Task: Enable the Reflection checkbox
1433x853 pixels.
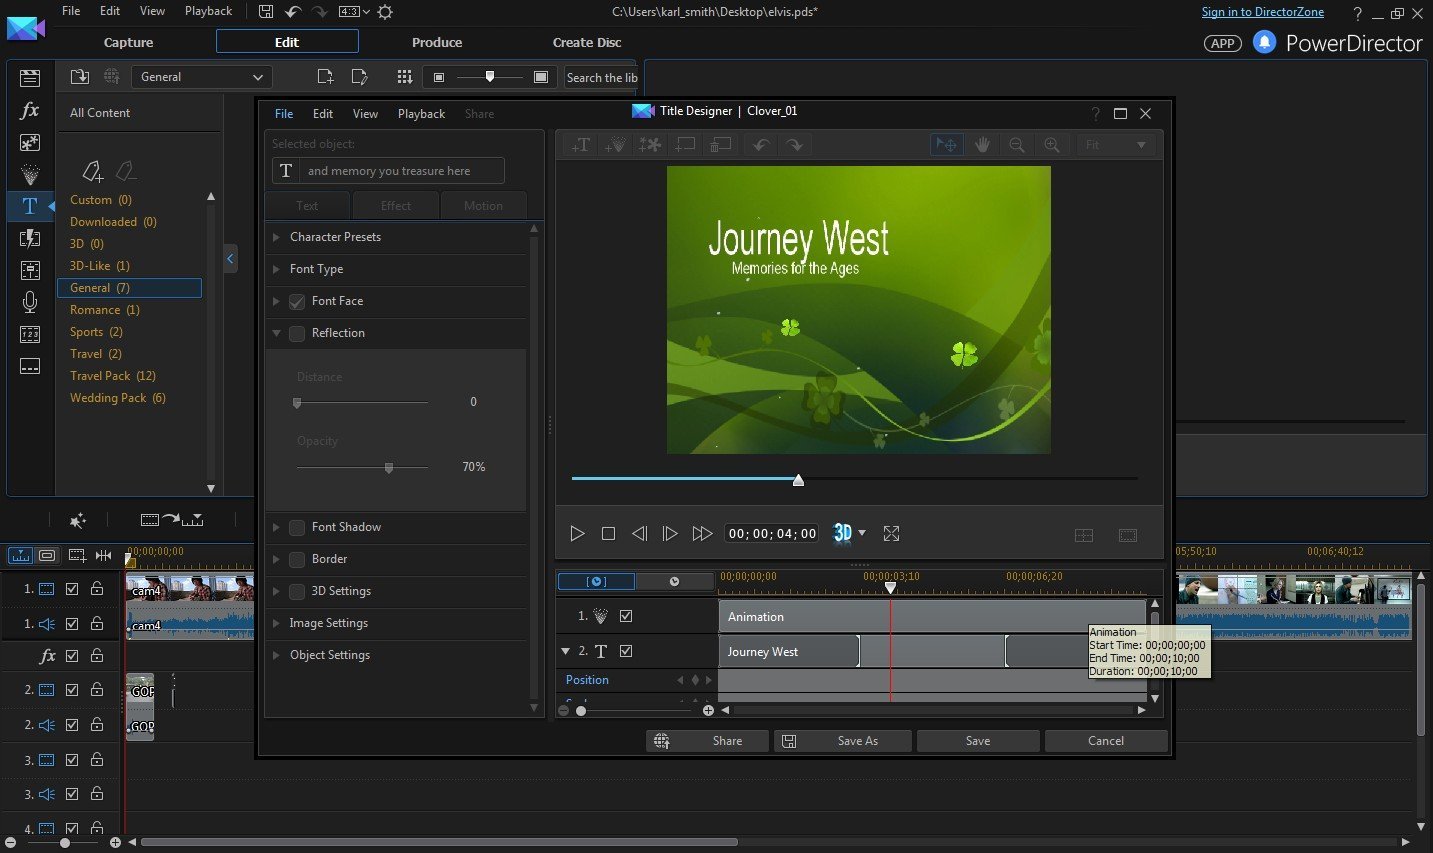Action: [297, 334]
